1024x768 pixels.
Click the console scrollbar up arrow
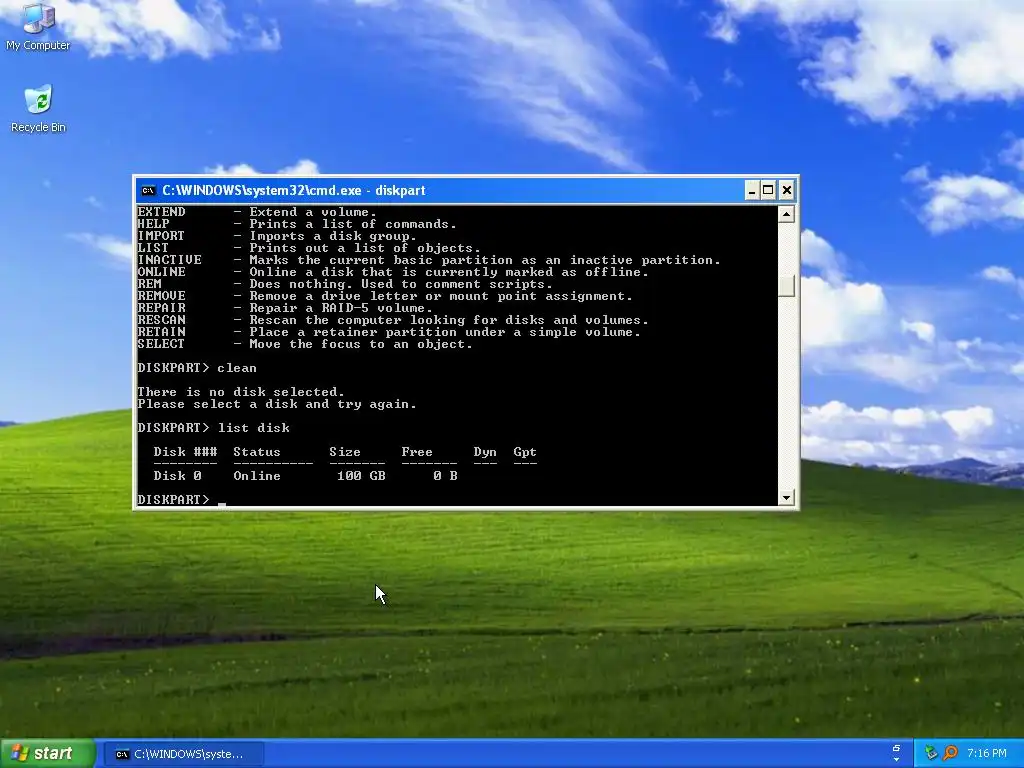click(786, 214)
